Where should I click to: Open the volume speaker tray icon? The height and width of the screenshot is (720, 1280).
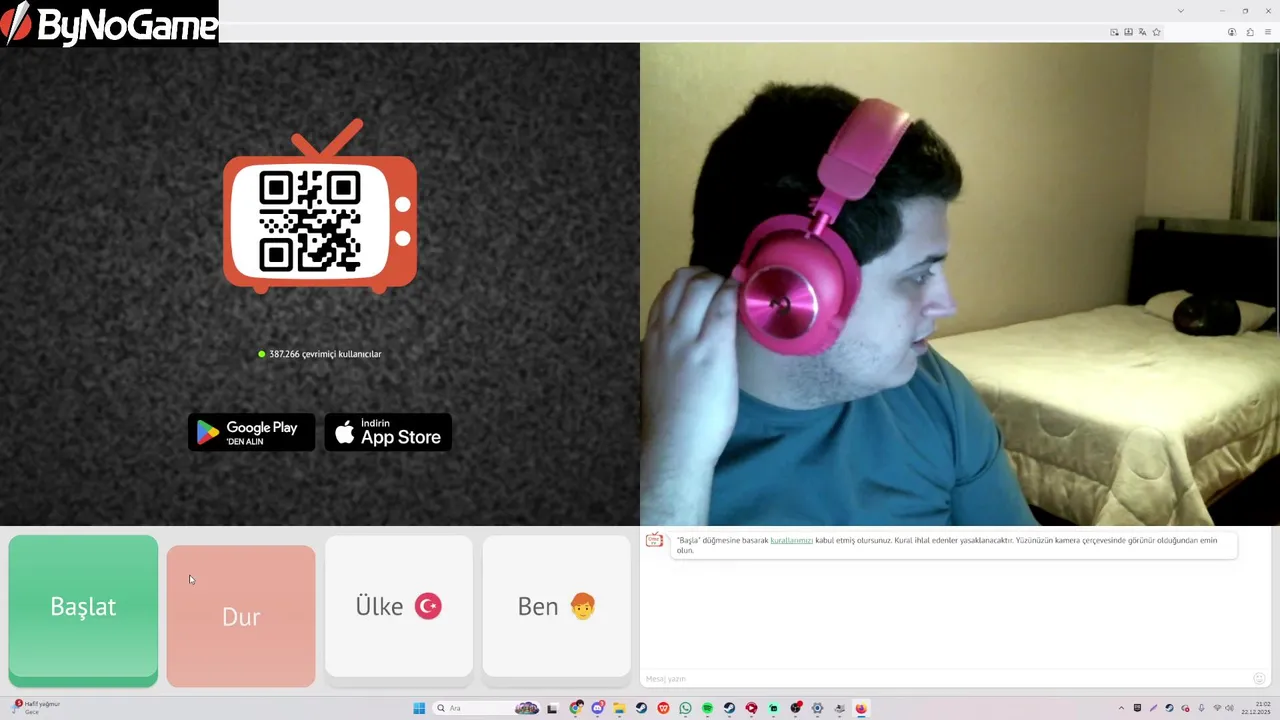[x=1229, y=708]
